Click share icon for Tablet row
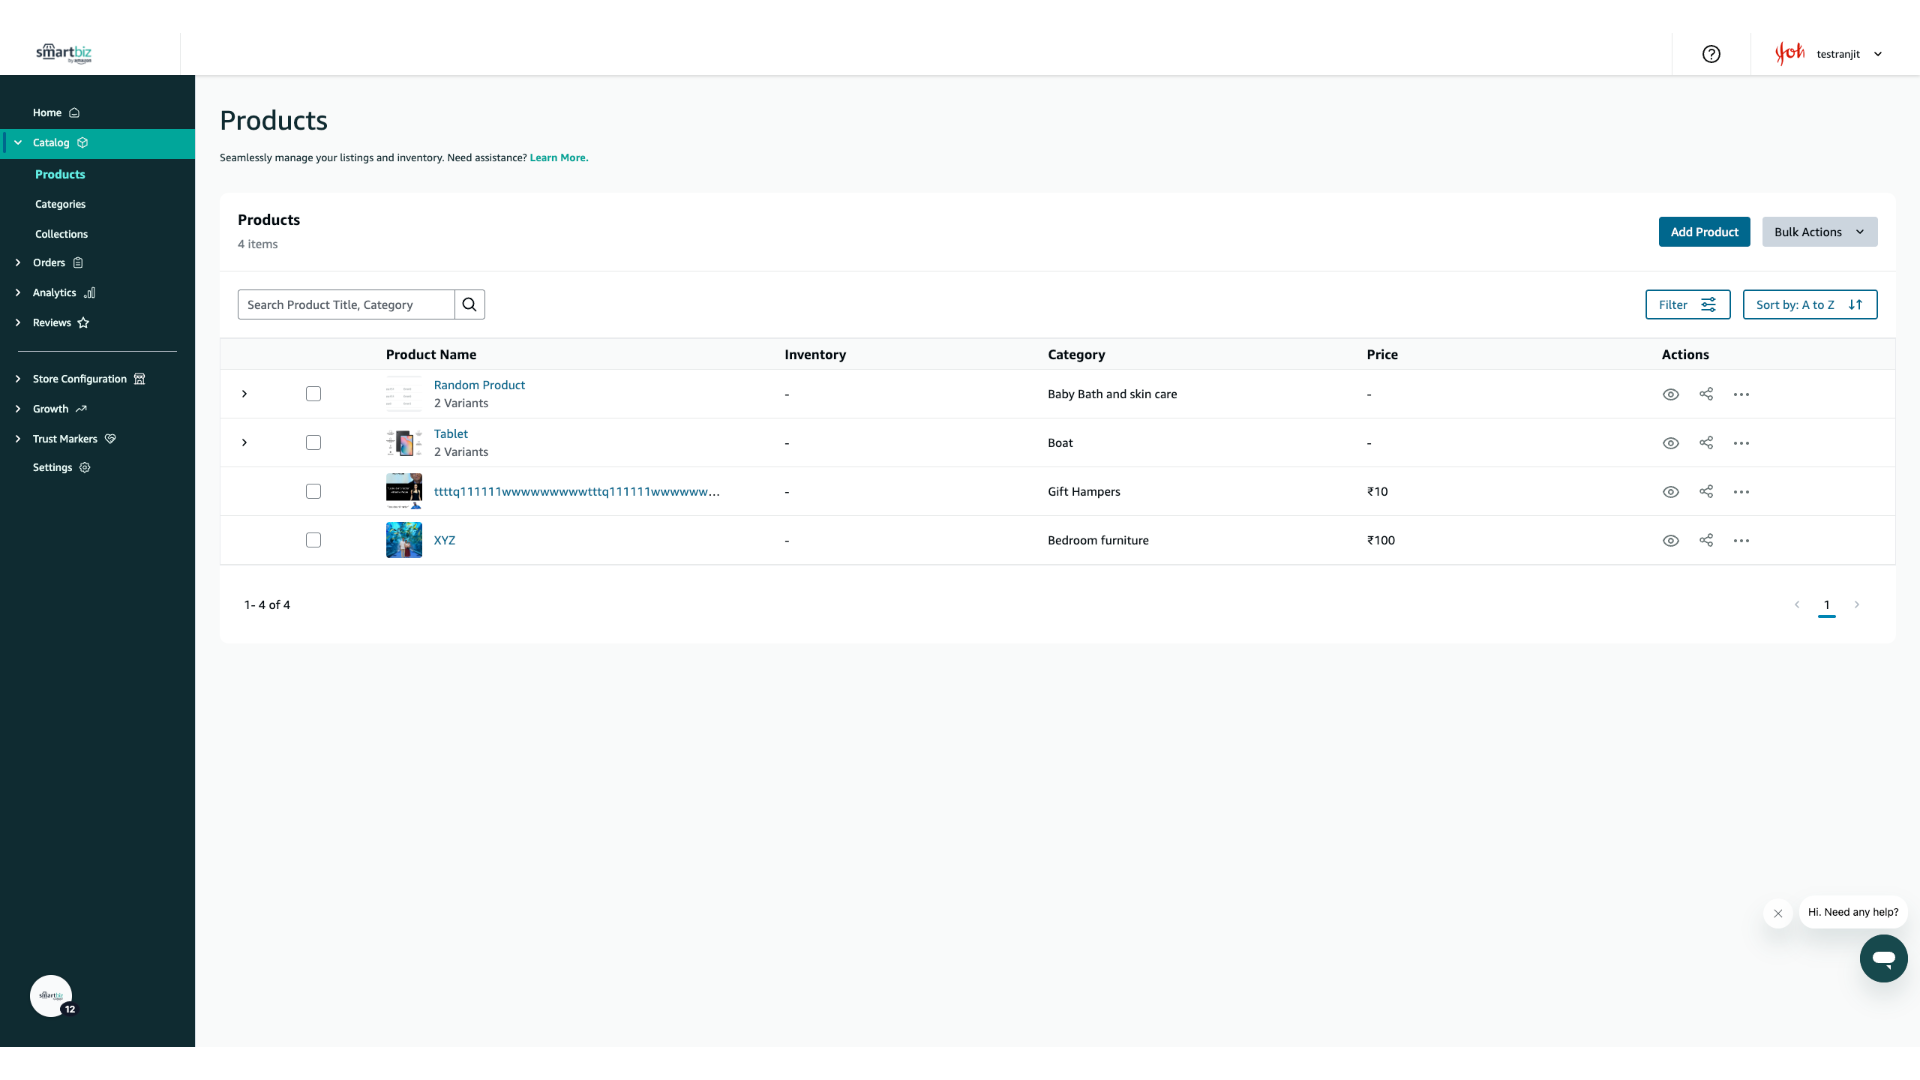Image resolution: width=1920 pixels, height=1080 pixels. [1706, 443]
